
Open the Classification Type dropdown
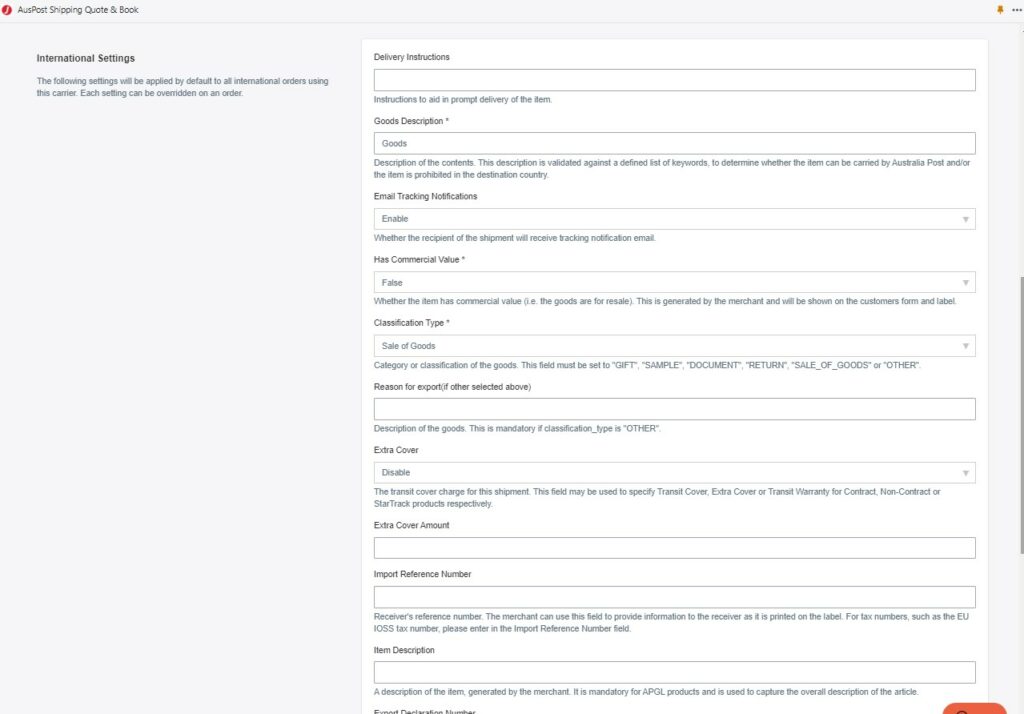pos(675,346)
